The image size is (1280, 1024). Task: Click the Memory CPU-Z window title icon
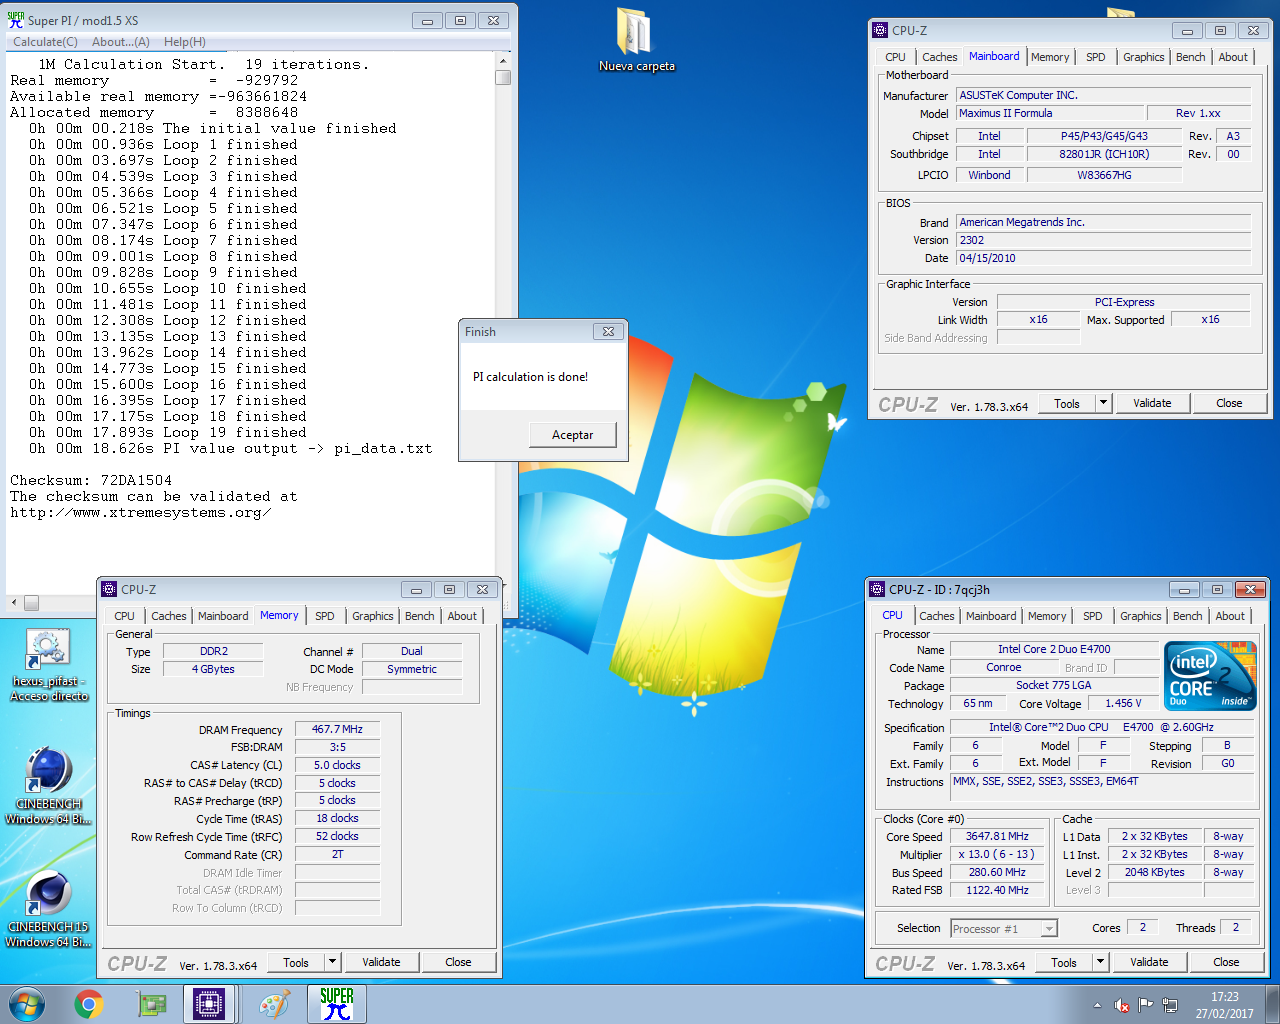pos(109,589)
